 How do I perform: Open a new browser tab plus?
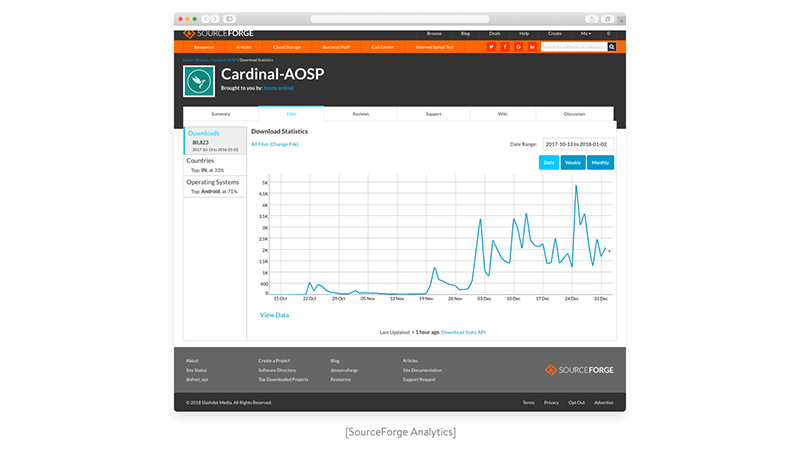621,20
